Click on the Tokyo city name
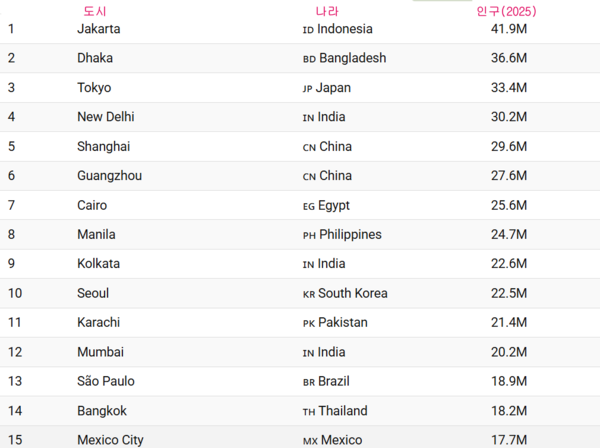The image size is (600, 448). (94, 88)
